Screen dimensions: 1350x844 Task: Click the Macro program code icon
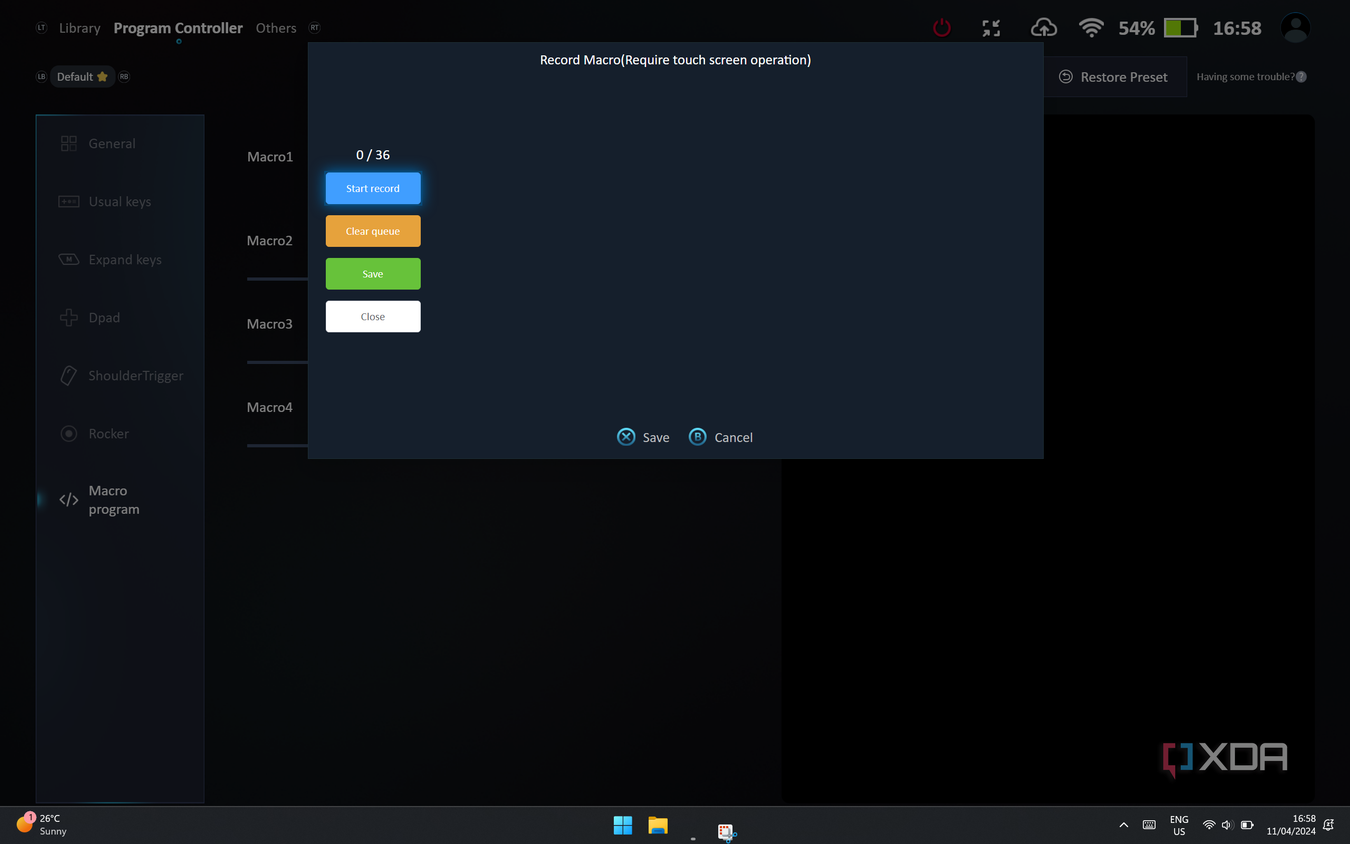(69, 500)
